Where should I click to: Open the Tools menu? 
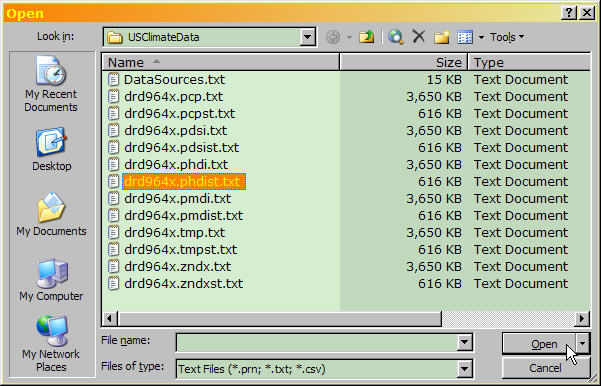pos(507,37)
